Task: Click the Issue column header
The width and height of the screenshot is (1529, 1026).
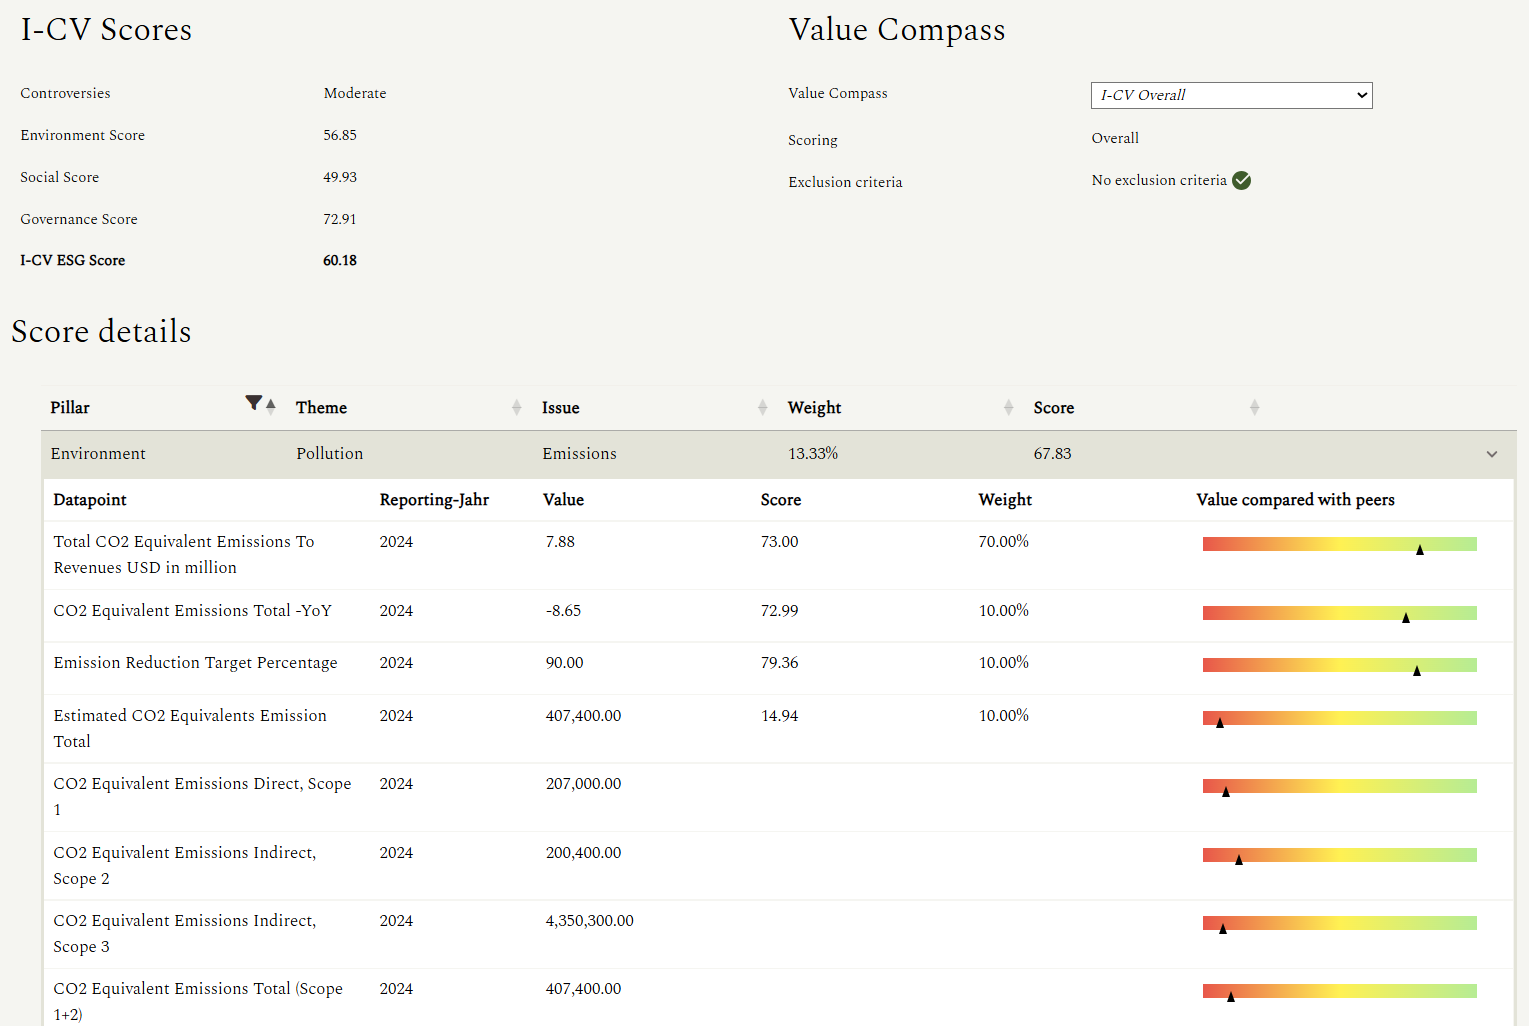Action: (x=561, y=408)
